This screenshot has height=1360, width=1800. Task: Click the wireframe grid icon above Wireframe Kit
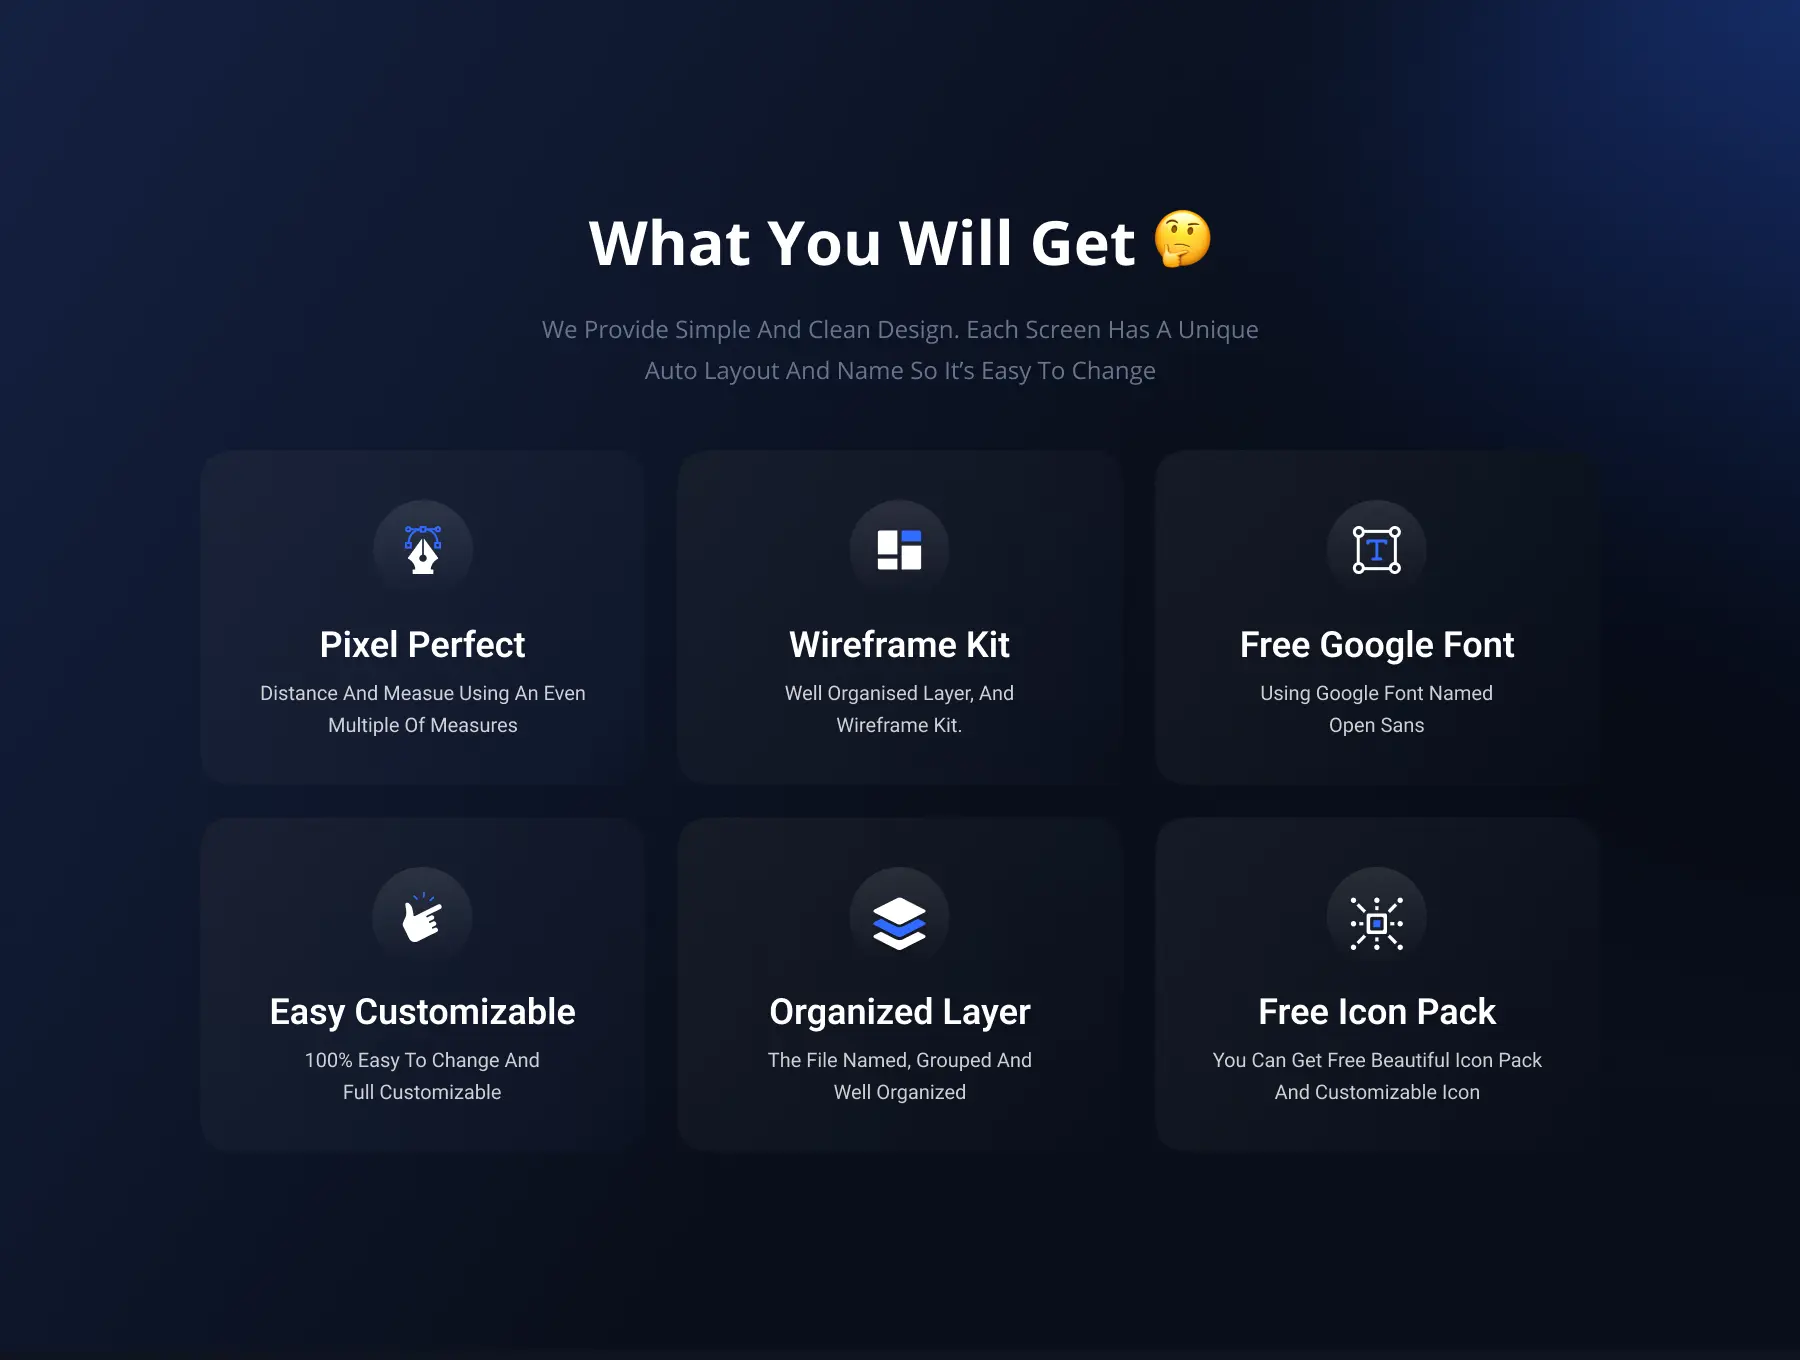coord(899,550)
